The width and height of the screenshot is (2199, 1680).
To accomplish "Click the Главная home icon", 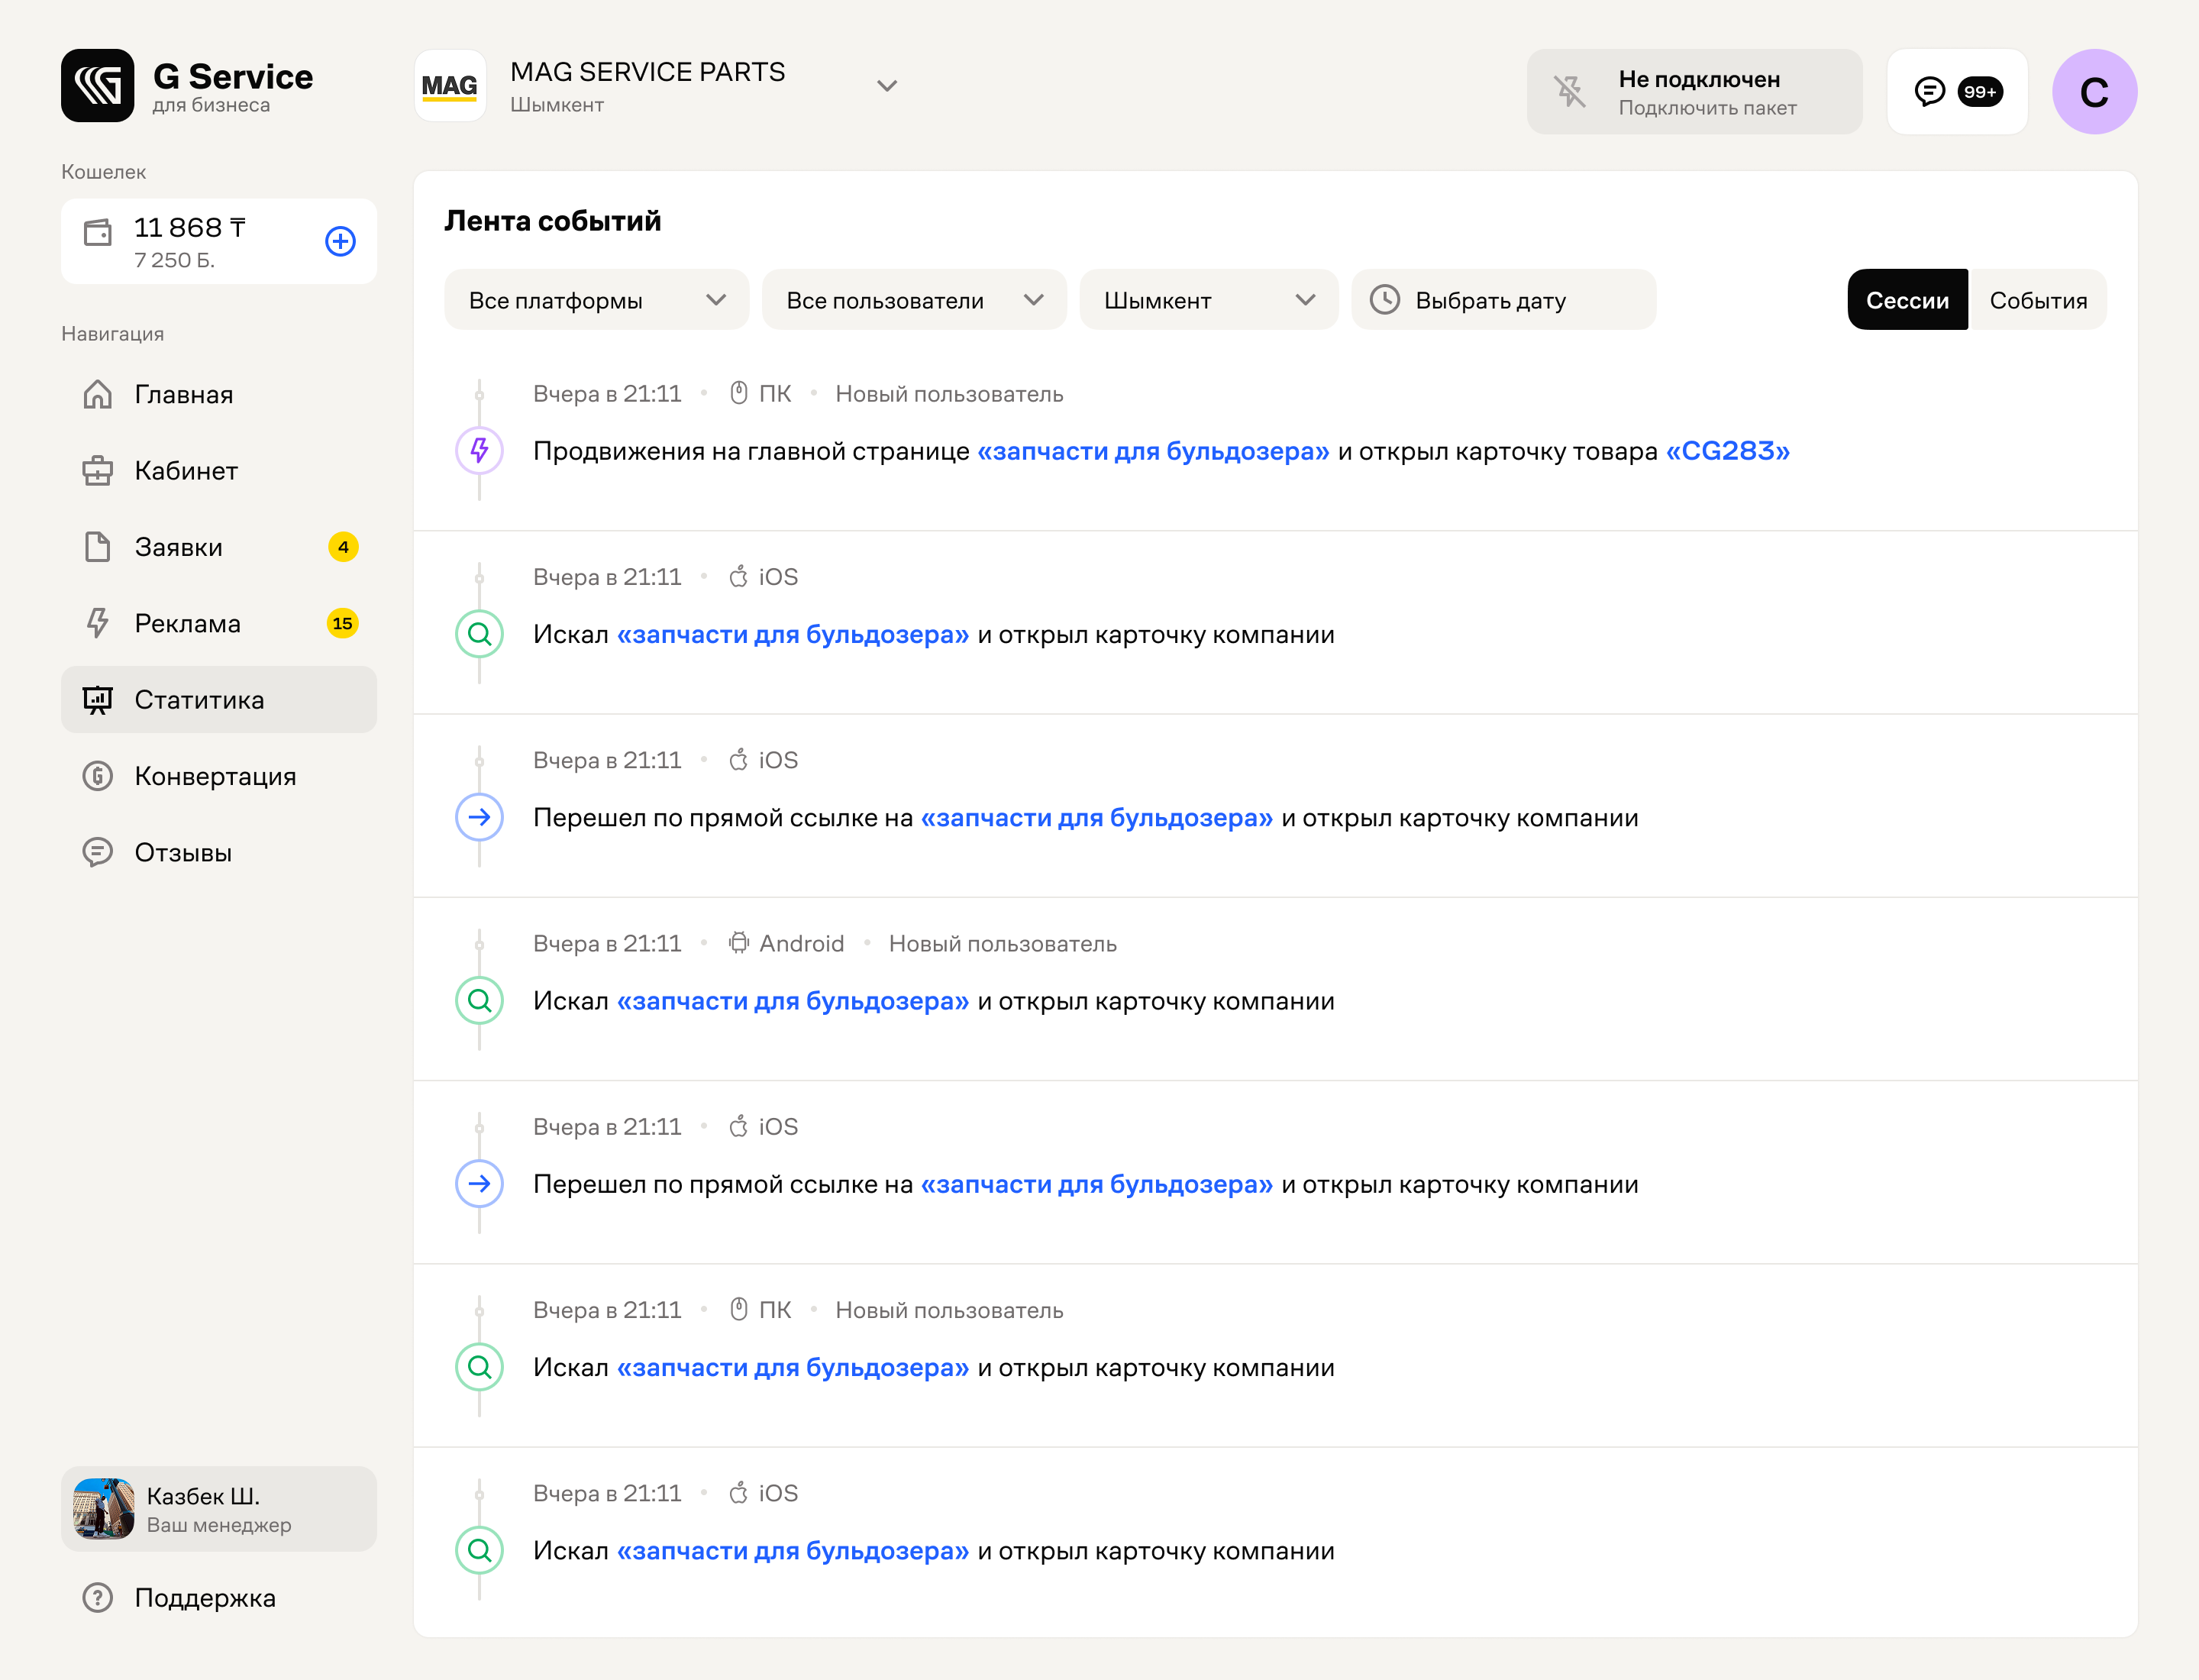I will pos(97,394).
